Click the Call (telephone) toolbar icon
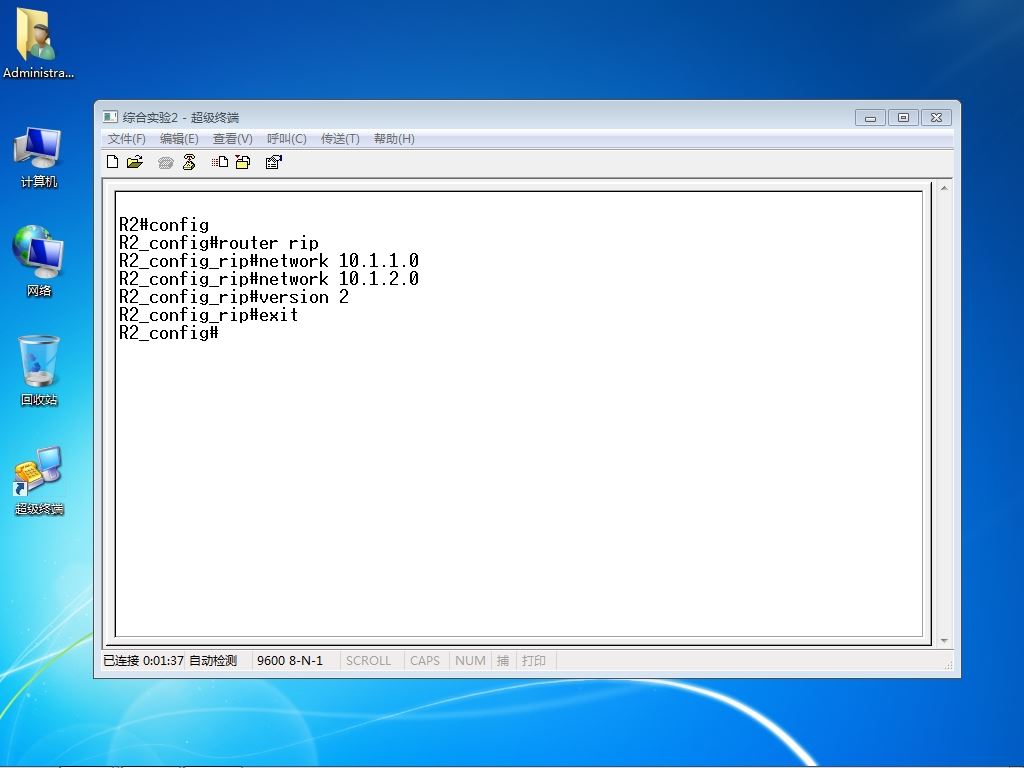 165,163
